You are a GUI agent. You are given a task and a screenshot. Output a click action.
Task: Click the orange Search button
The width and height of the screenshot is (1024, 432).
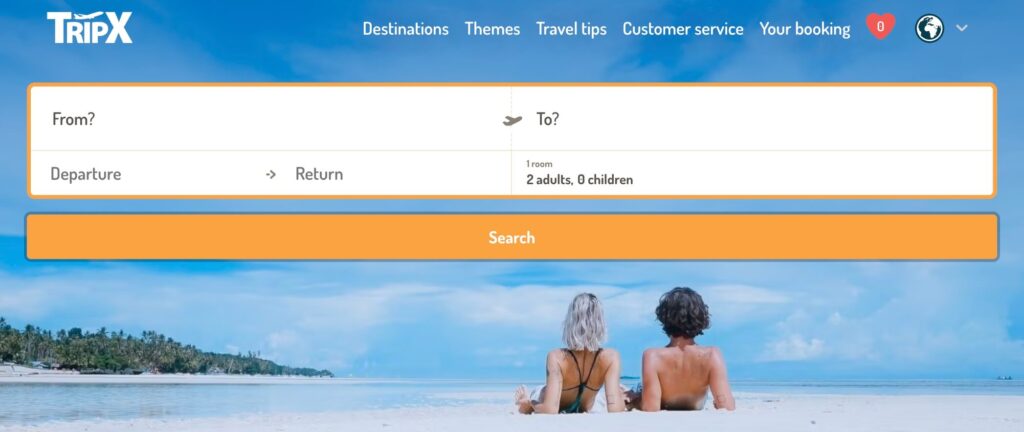pyautogui.click(x=512, y=237)
